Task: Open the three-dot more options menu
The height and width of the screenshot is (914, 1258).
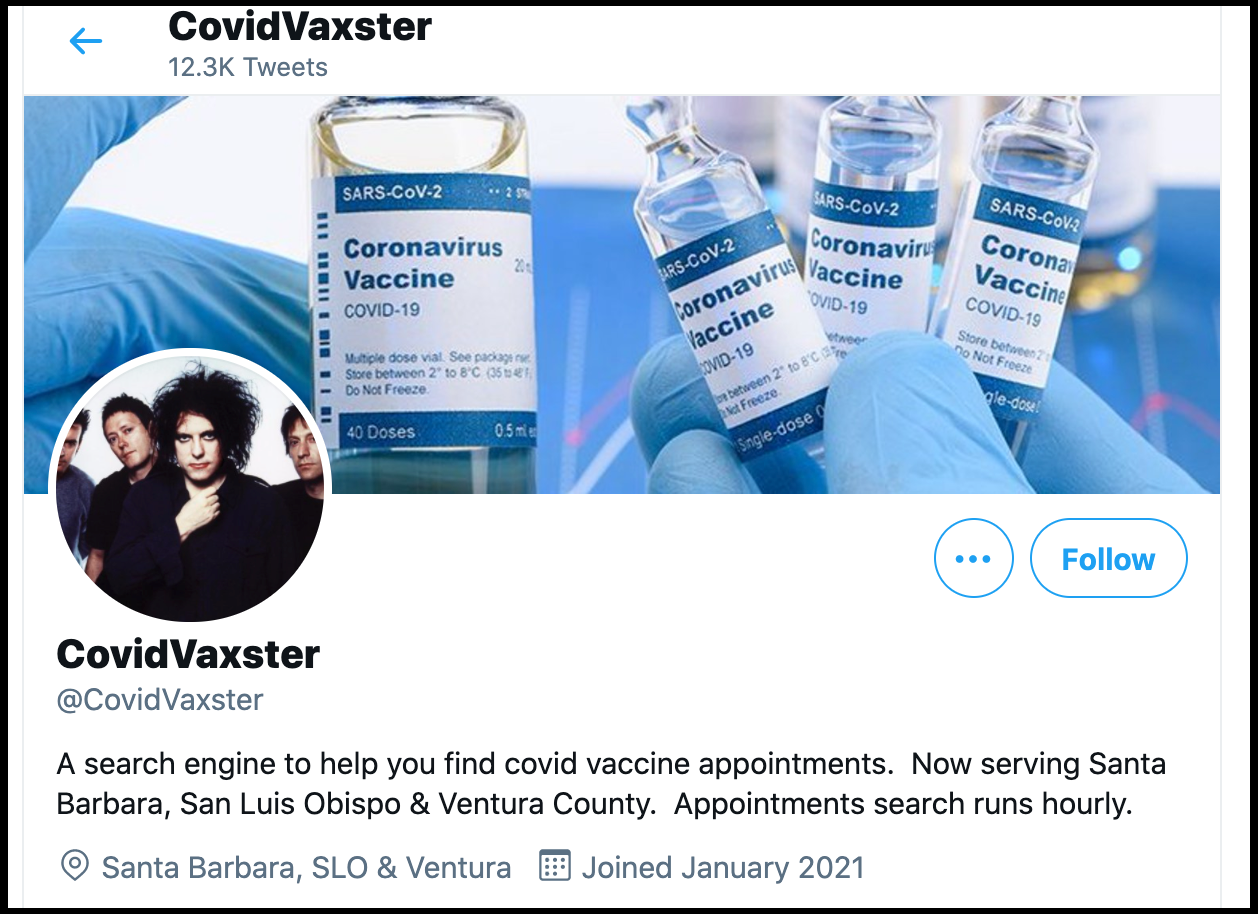Action: 973,558
